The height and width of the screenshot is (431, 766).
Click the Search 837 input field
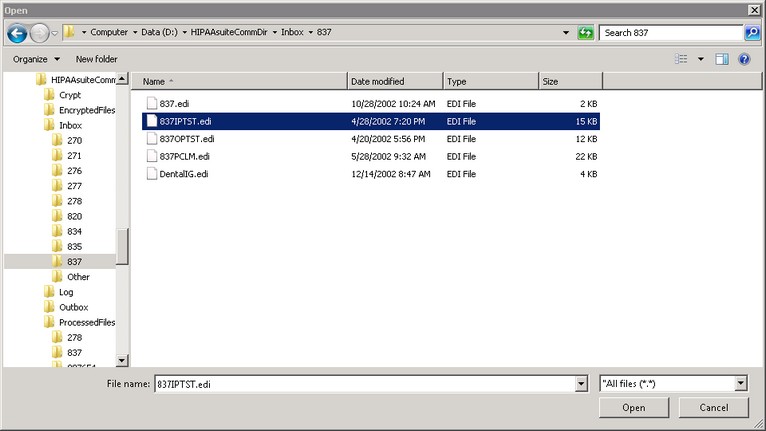point(670,33)
